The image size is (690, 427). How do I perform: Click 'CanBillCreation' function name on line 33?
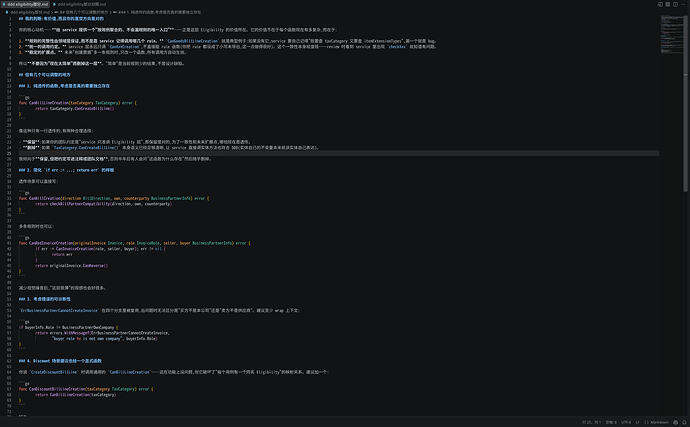[44, 198]
